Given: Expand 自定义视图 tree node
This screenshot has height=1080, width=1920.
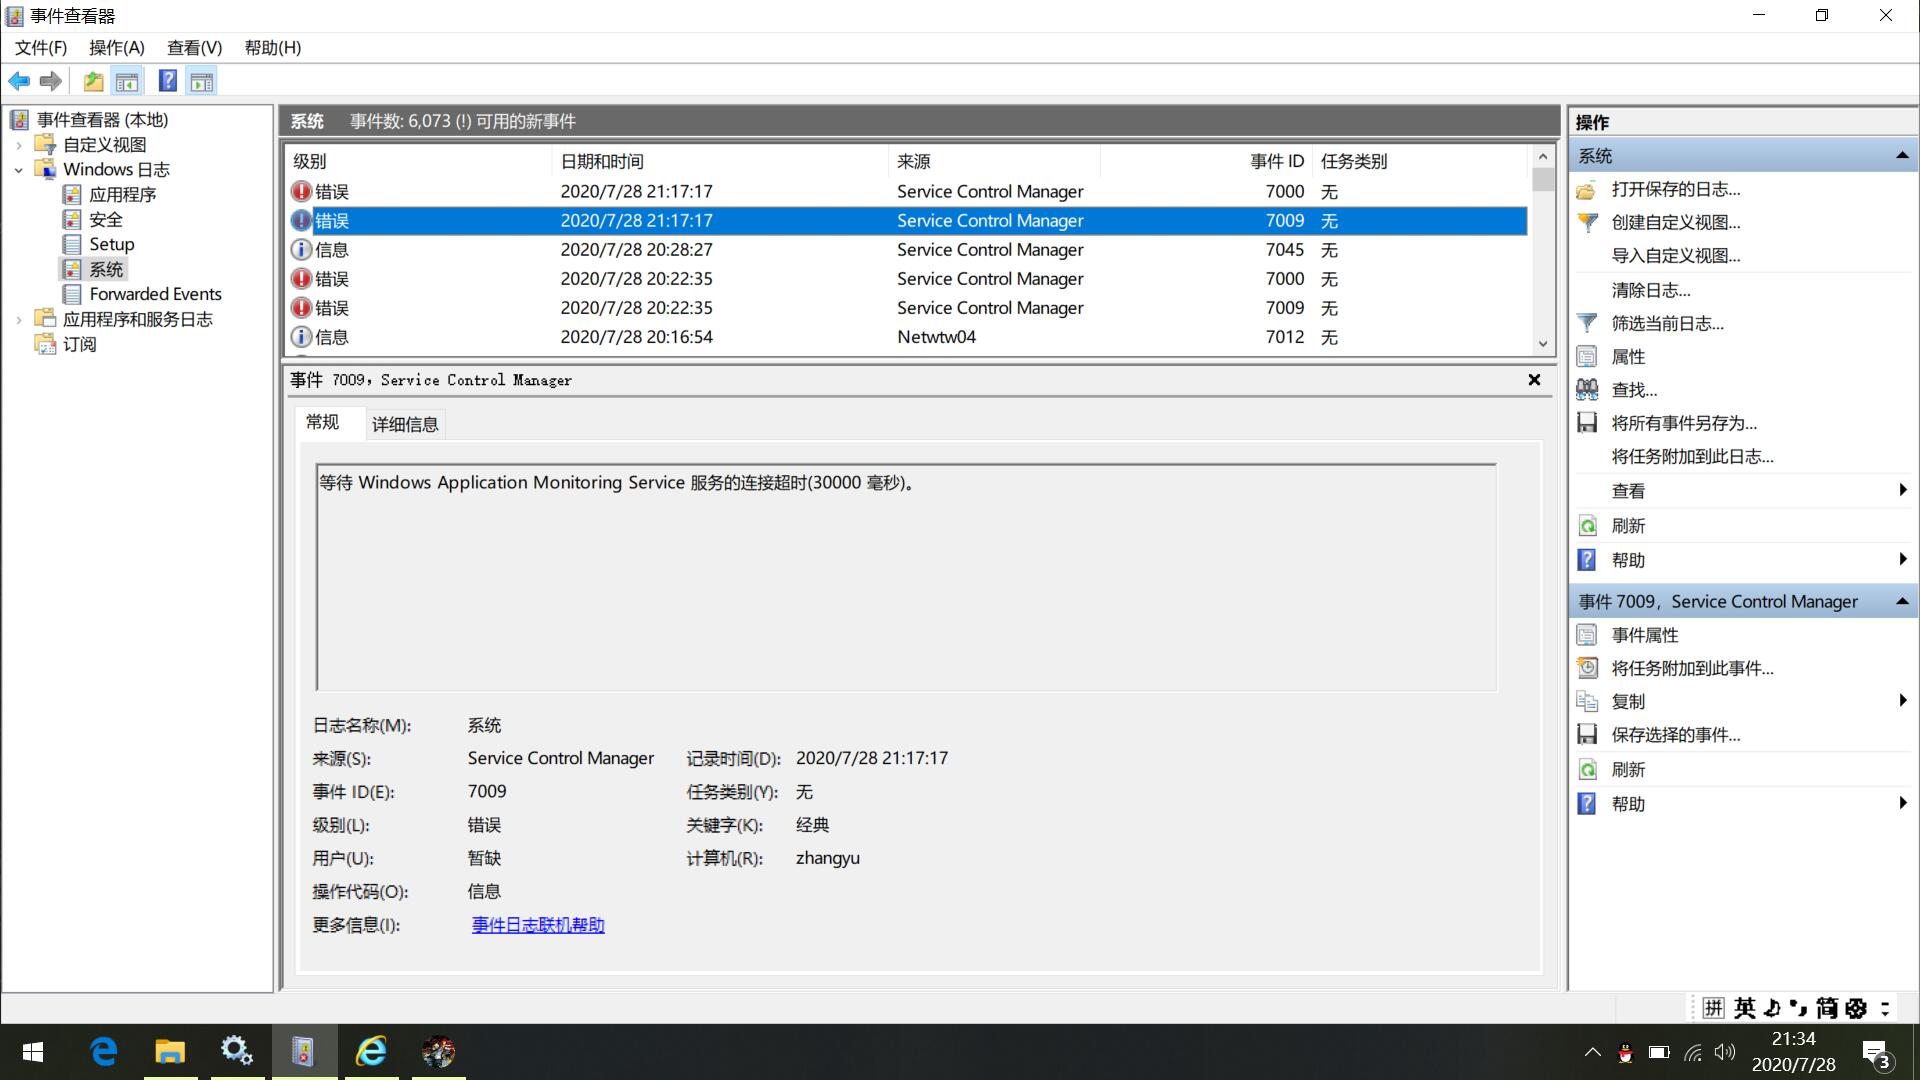Looking at the screenshot, I should click(x=18, y=145).
